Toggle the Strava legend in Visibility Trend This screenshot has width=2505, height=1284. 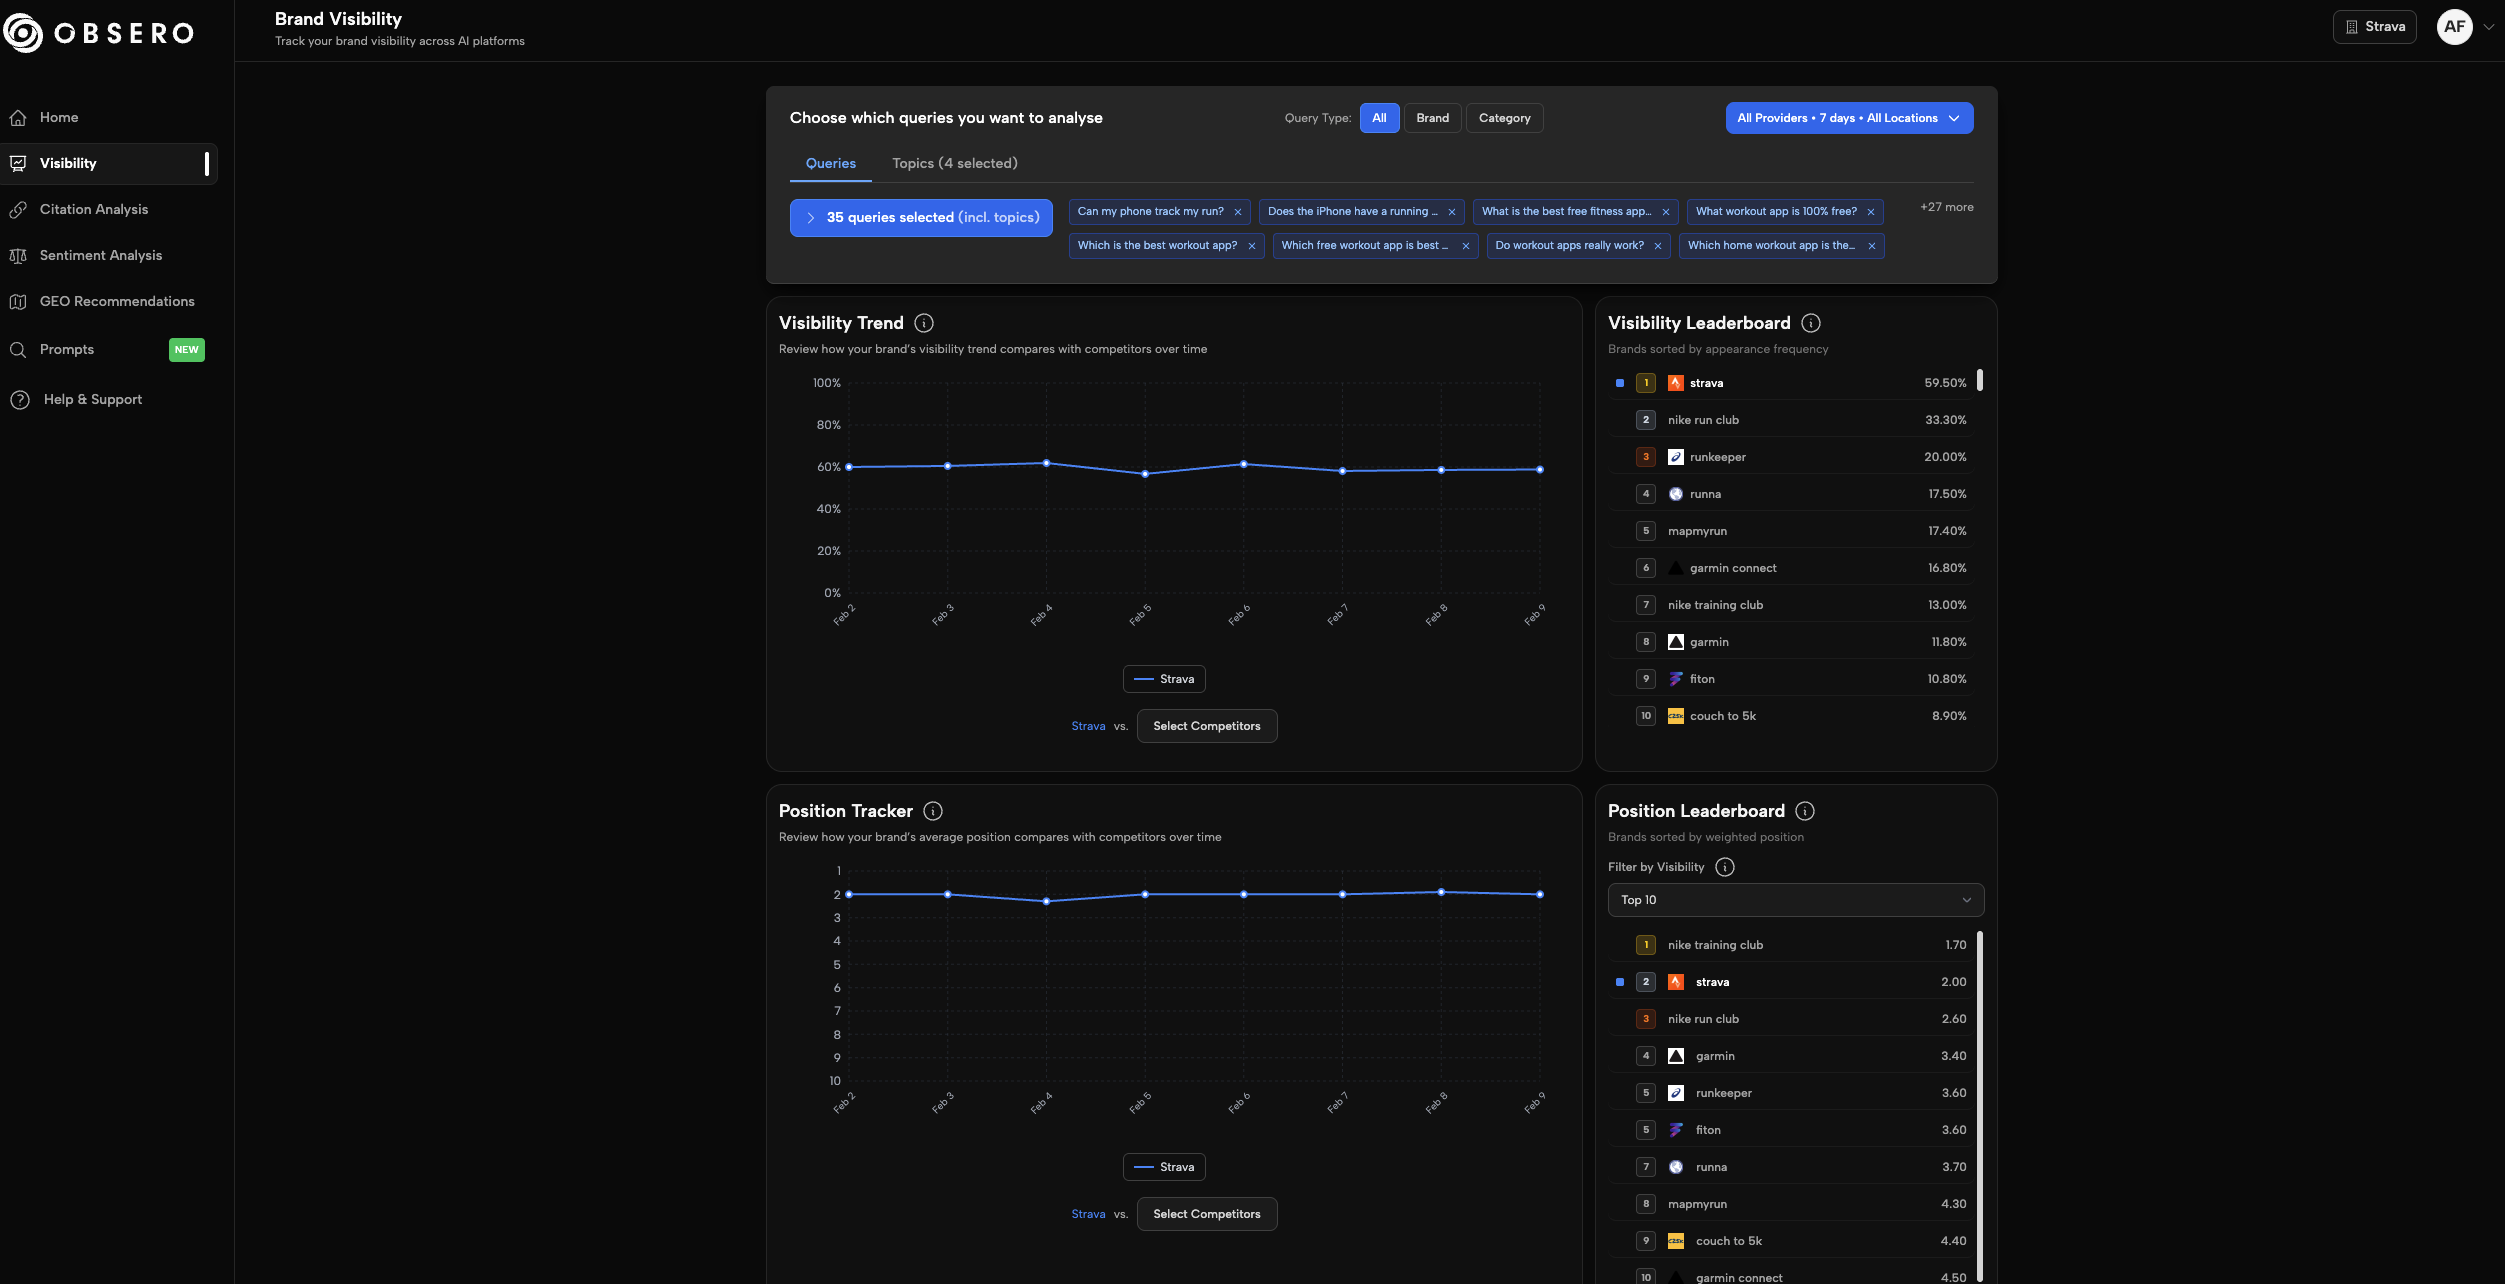tap(1164, 679)
